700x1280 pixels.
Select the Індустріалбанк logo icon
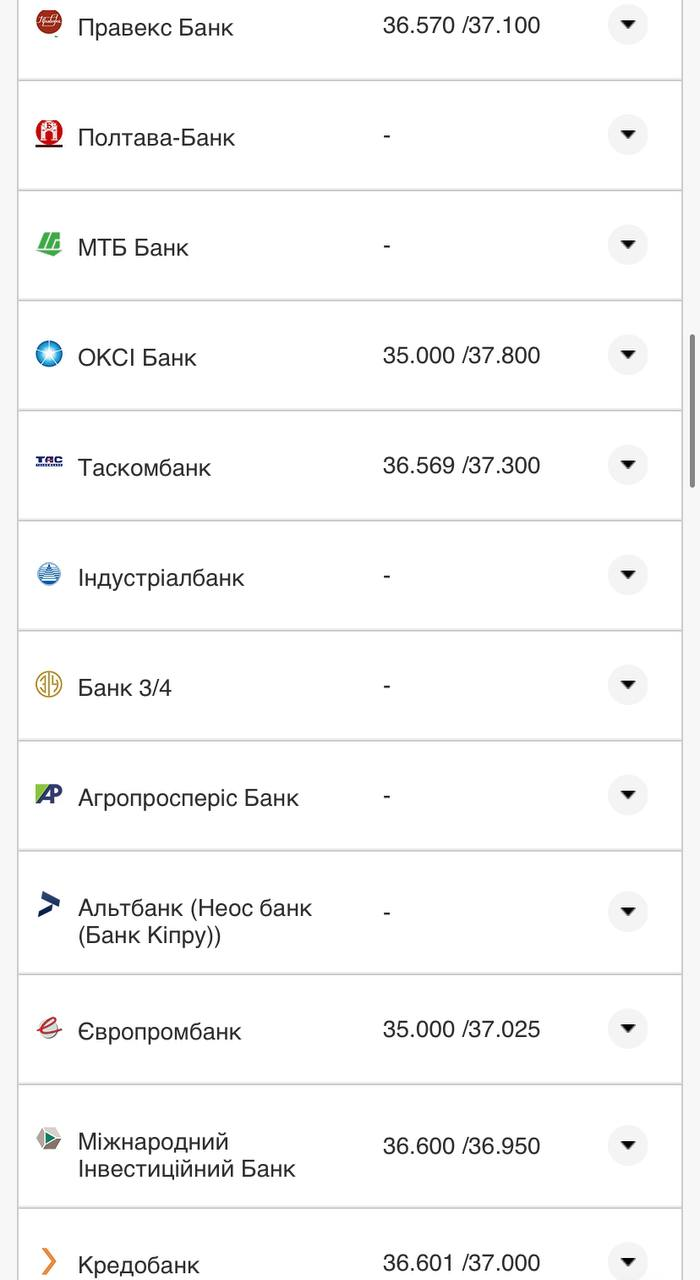tap(48, 574)
